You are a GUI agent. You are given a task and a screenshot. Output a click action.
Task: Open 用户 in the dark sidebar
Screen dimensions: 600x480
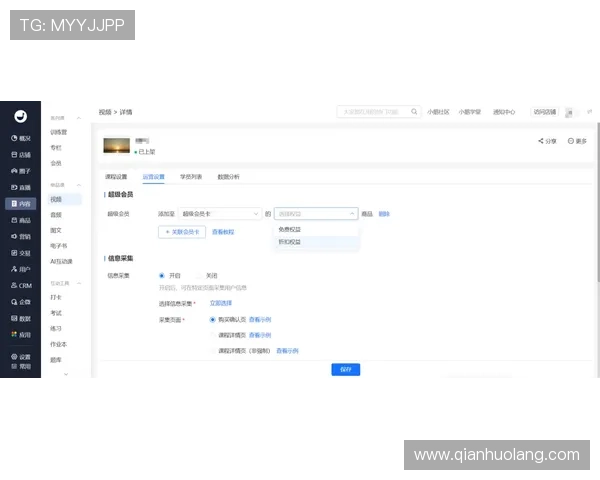[x=21, y=269]
